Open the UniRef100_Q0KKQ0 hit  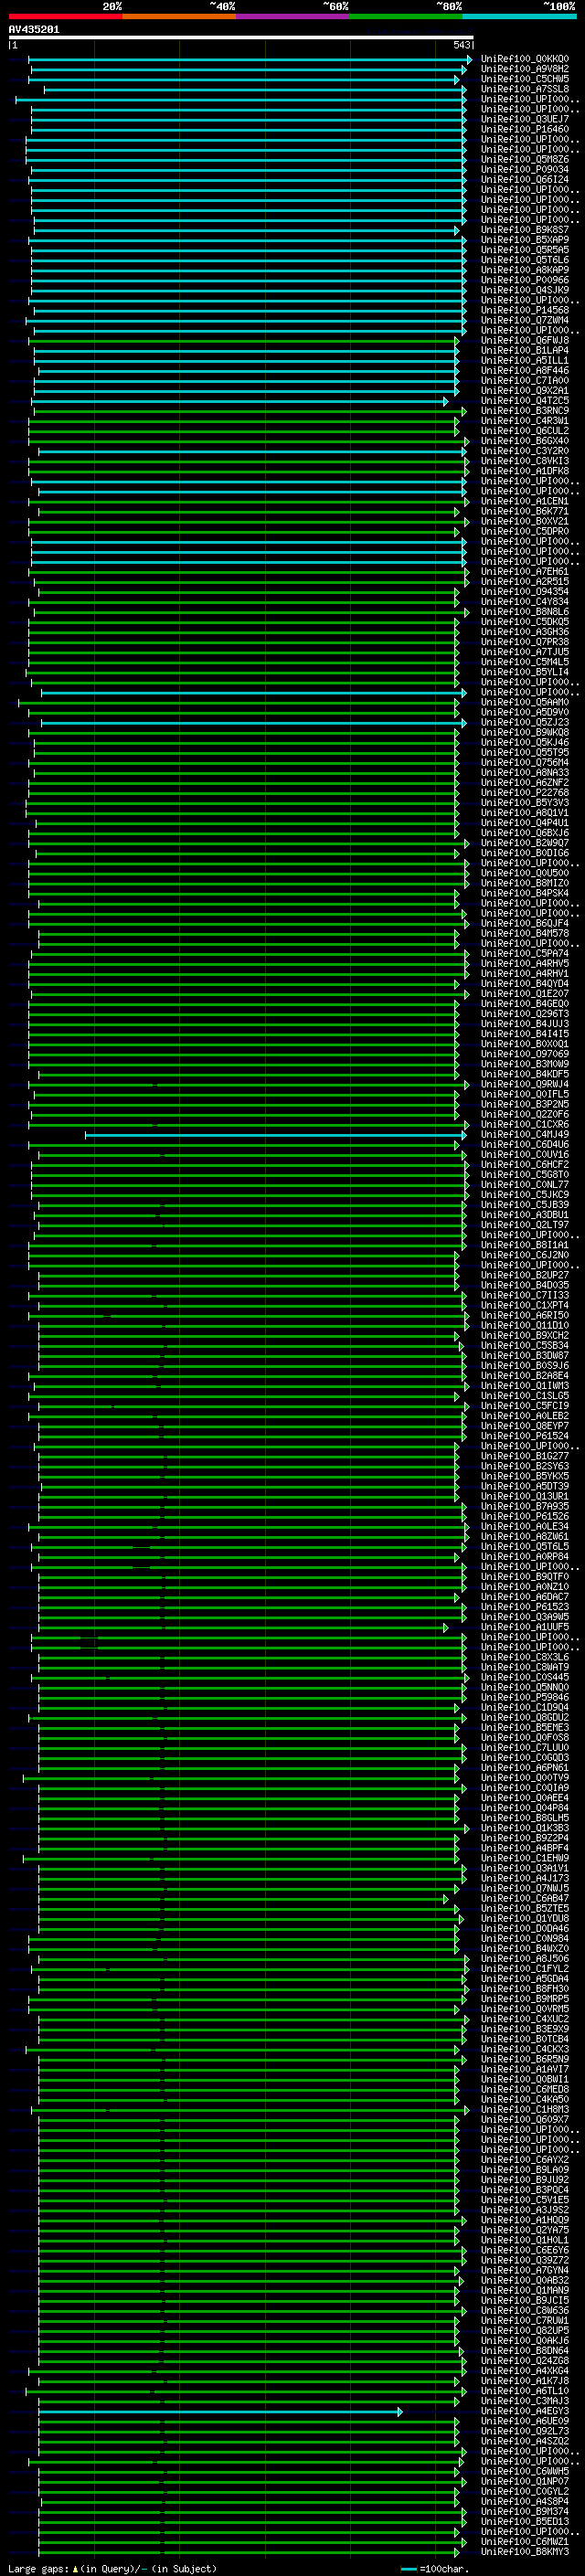pyautogui.click(x=524, y=59)
